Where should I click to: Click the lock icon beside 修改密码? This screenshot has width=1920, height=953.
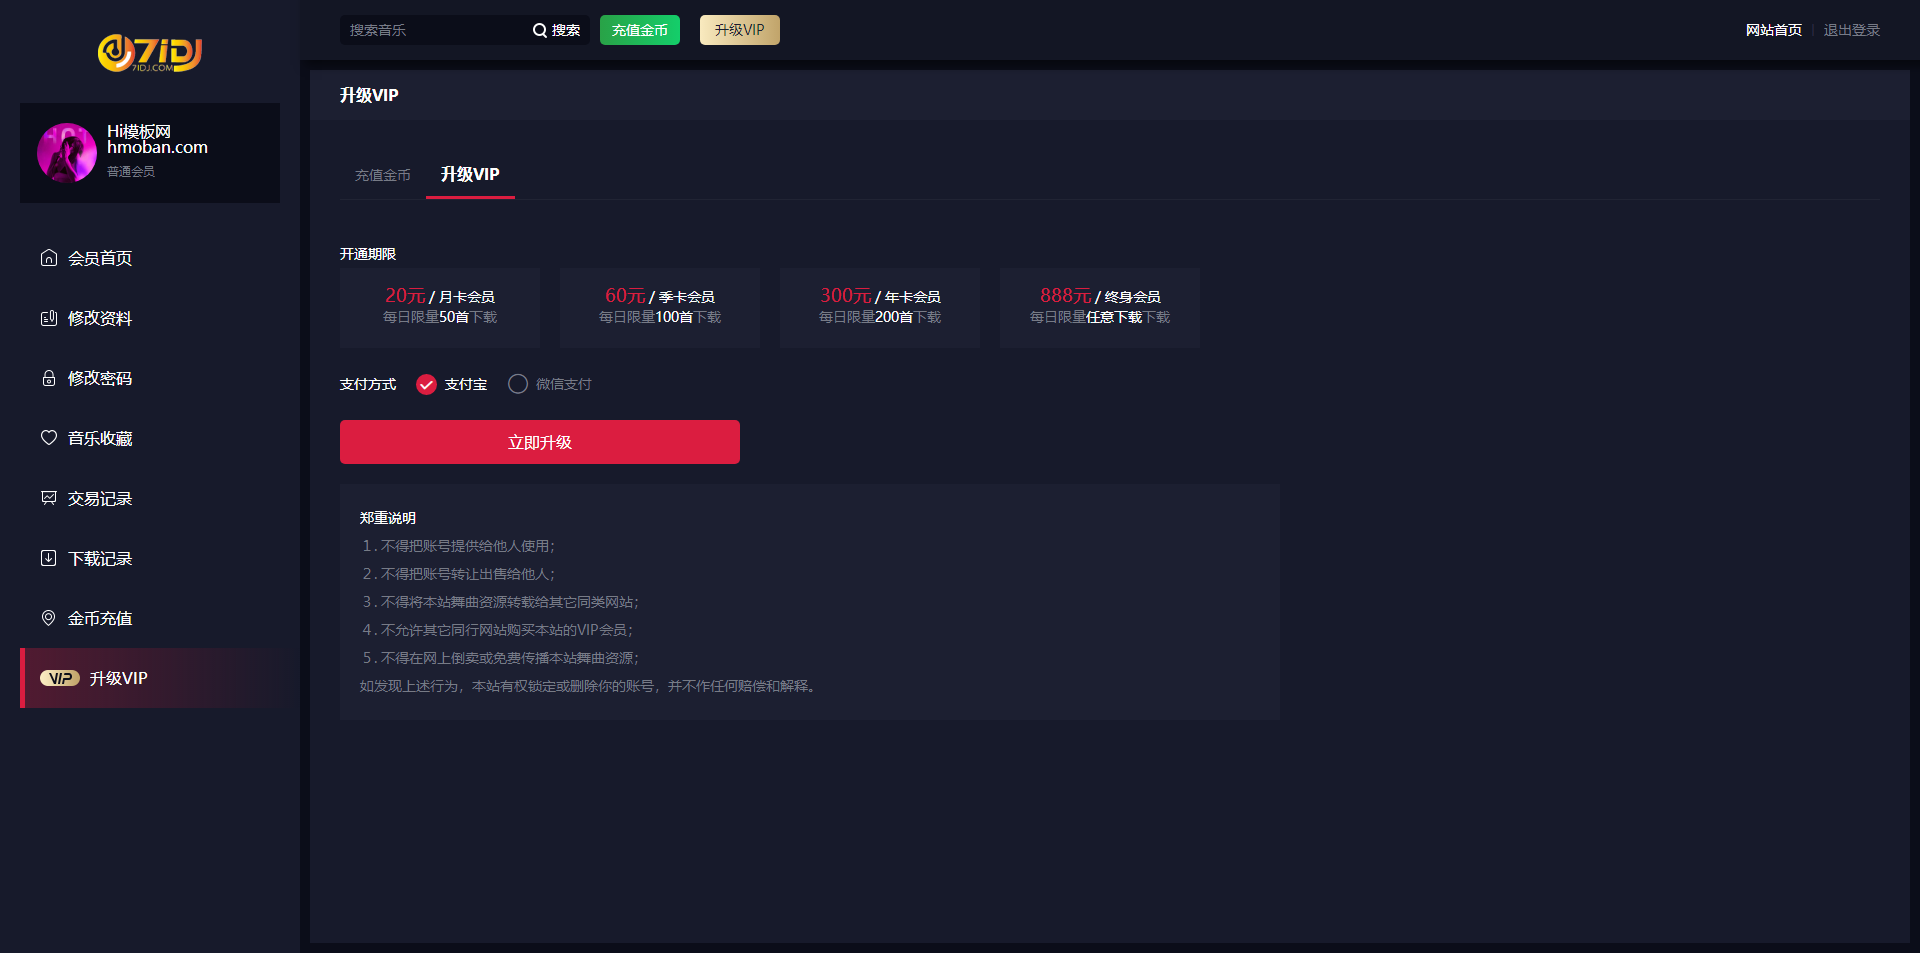pyautogui.click(x=48, y=378)
